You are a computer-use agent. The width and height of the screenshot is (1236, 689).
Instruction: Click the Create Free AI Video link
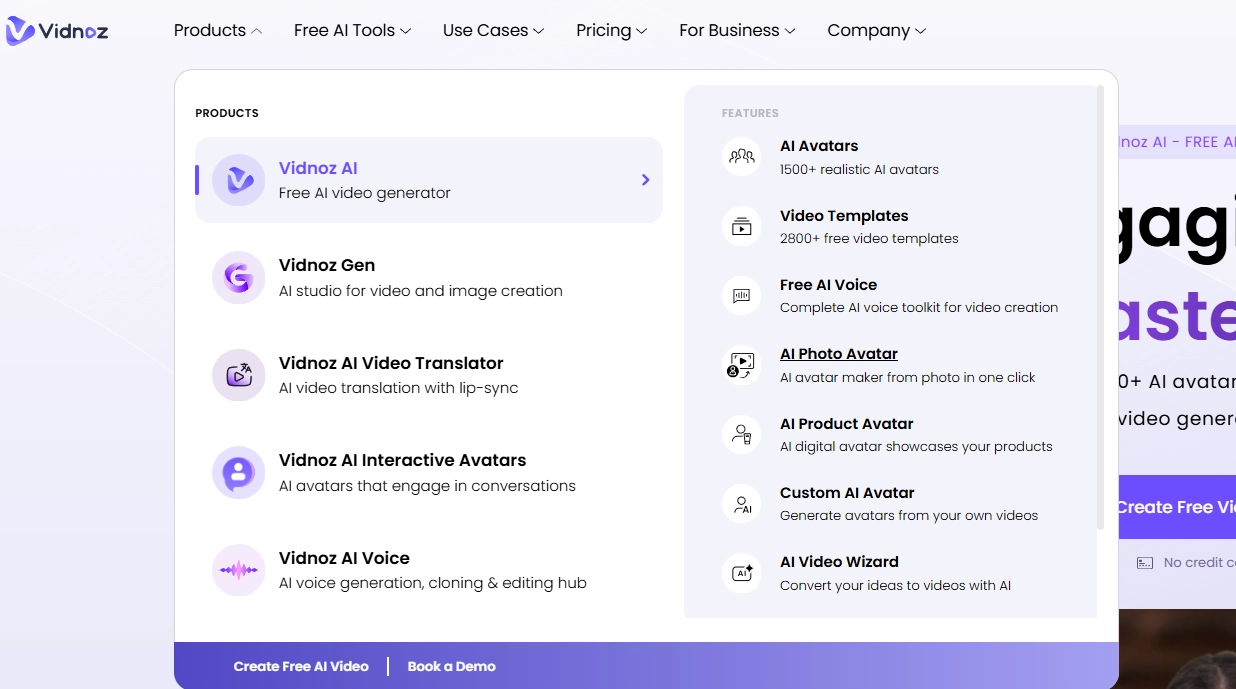(x=301, y=666)
